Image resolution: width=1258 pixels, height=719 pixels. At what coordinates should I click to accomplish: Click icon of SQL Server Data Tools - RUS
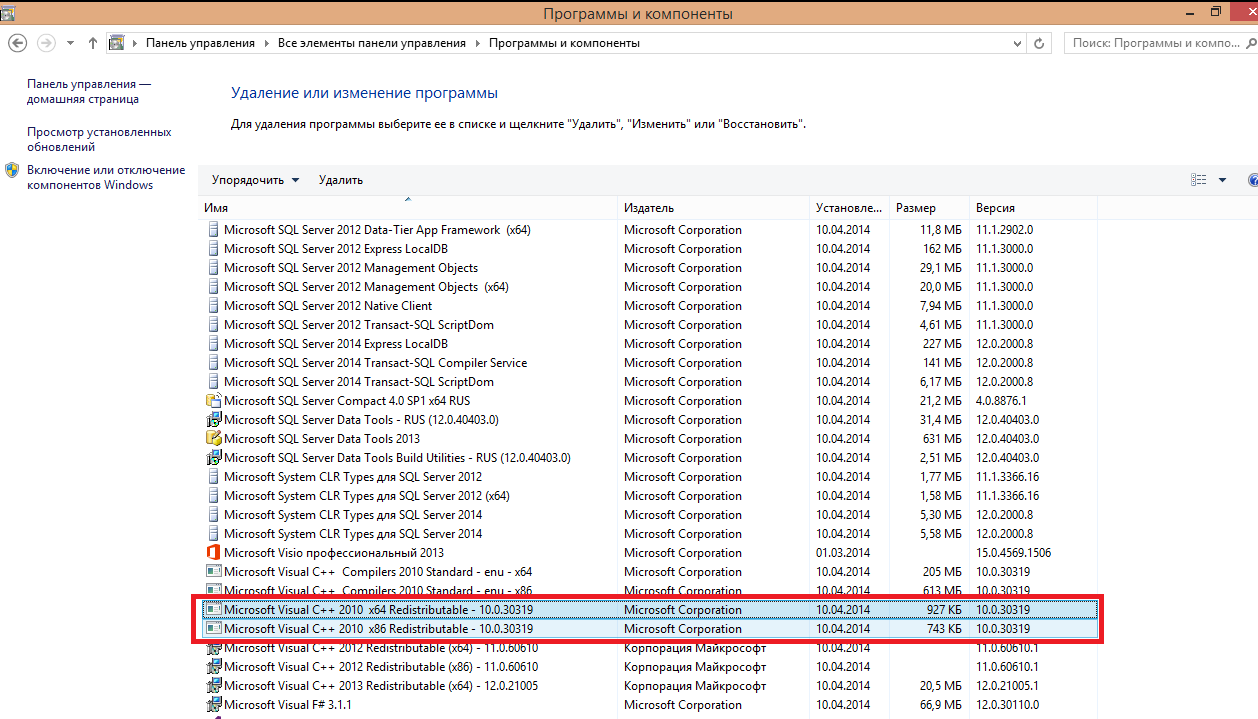click(213, 420)
